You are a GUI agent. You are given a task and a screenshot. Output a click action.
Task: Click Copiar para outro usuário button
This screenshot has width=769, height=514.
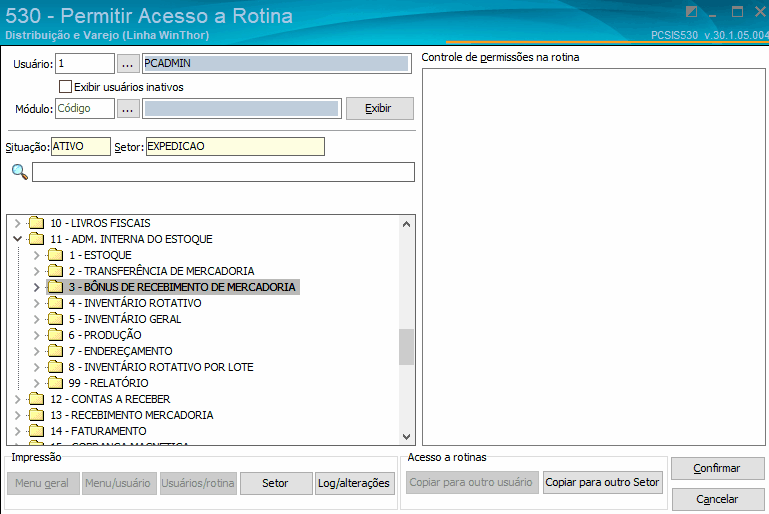(x=472, y=482)
